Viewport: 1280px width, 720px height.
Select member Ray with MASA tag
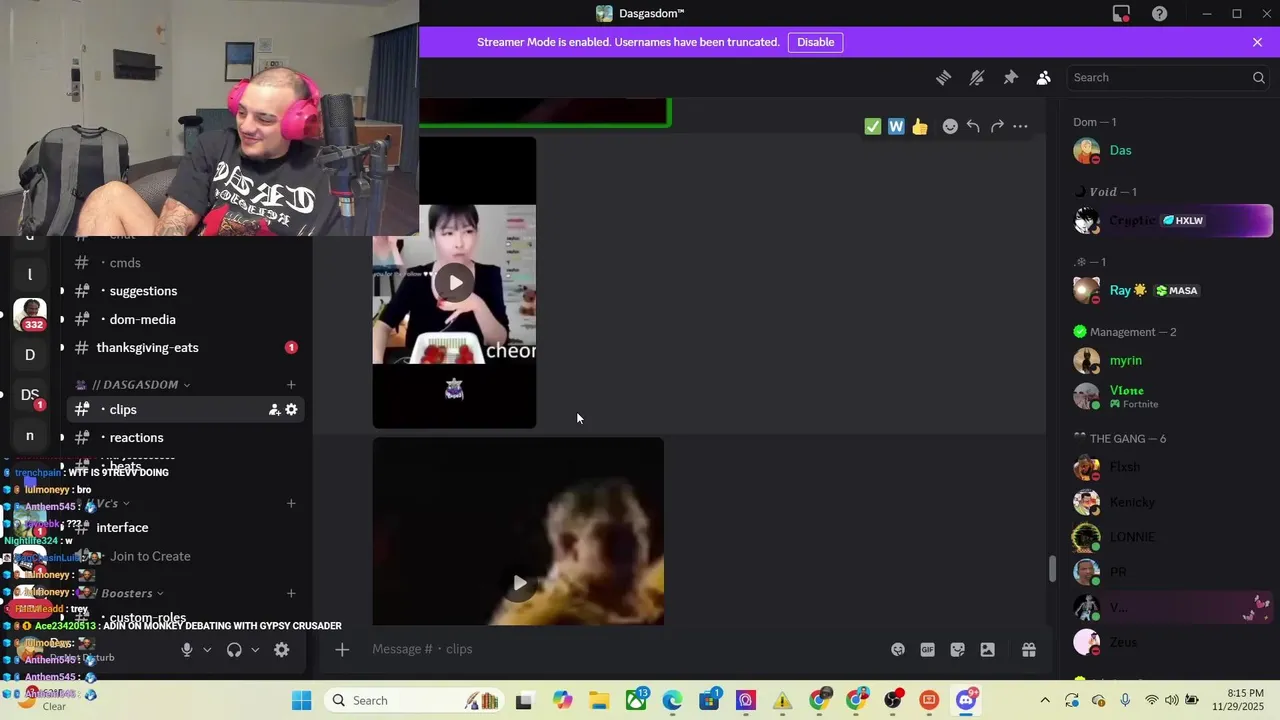coord(1170,290)
